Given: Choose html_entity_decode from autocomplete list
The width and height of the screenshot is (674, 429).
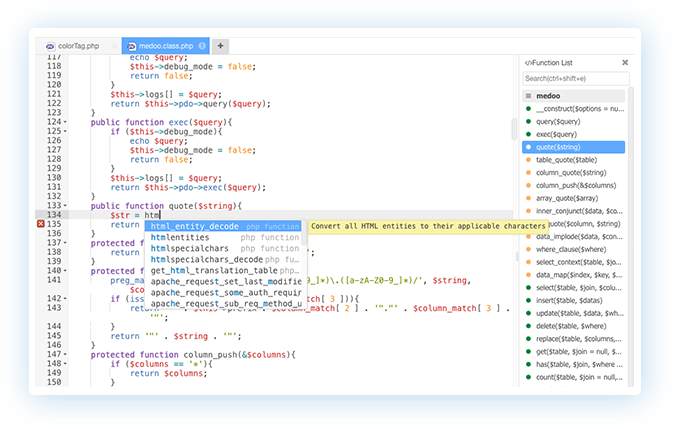Looking at the screenshot, I should [195, 226].
